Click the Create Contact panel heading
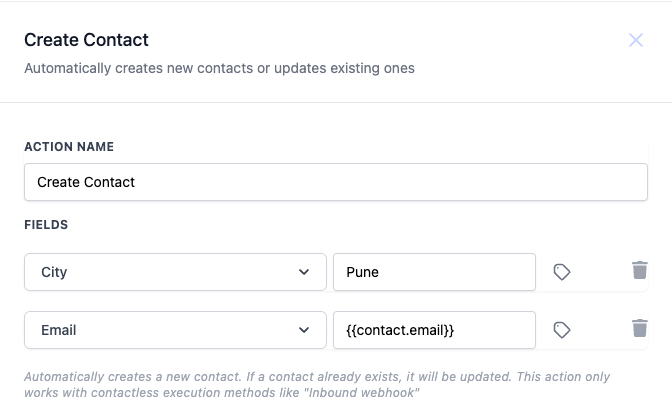Screen dimensions: 672x413 coord(87,40)
